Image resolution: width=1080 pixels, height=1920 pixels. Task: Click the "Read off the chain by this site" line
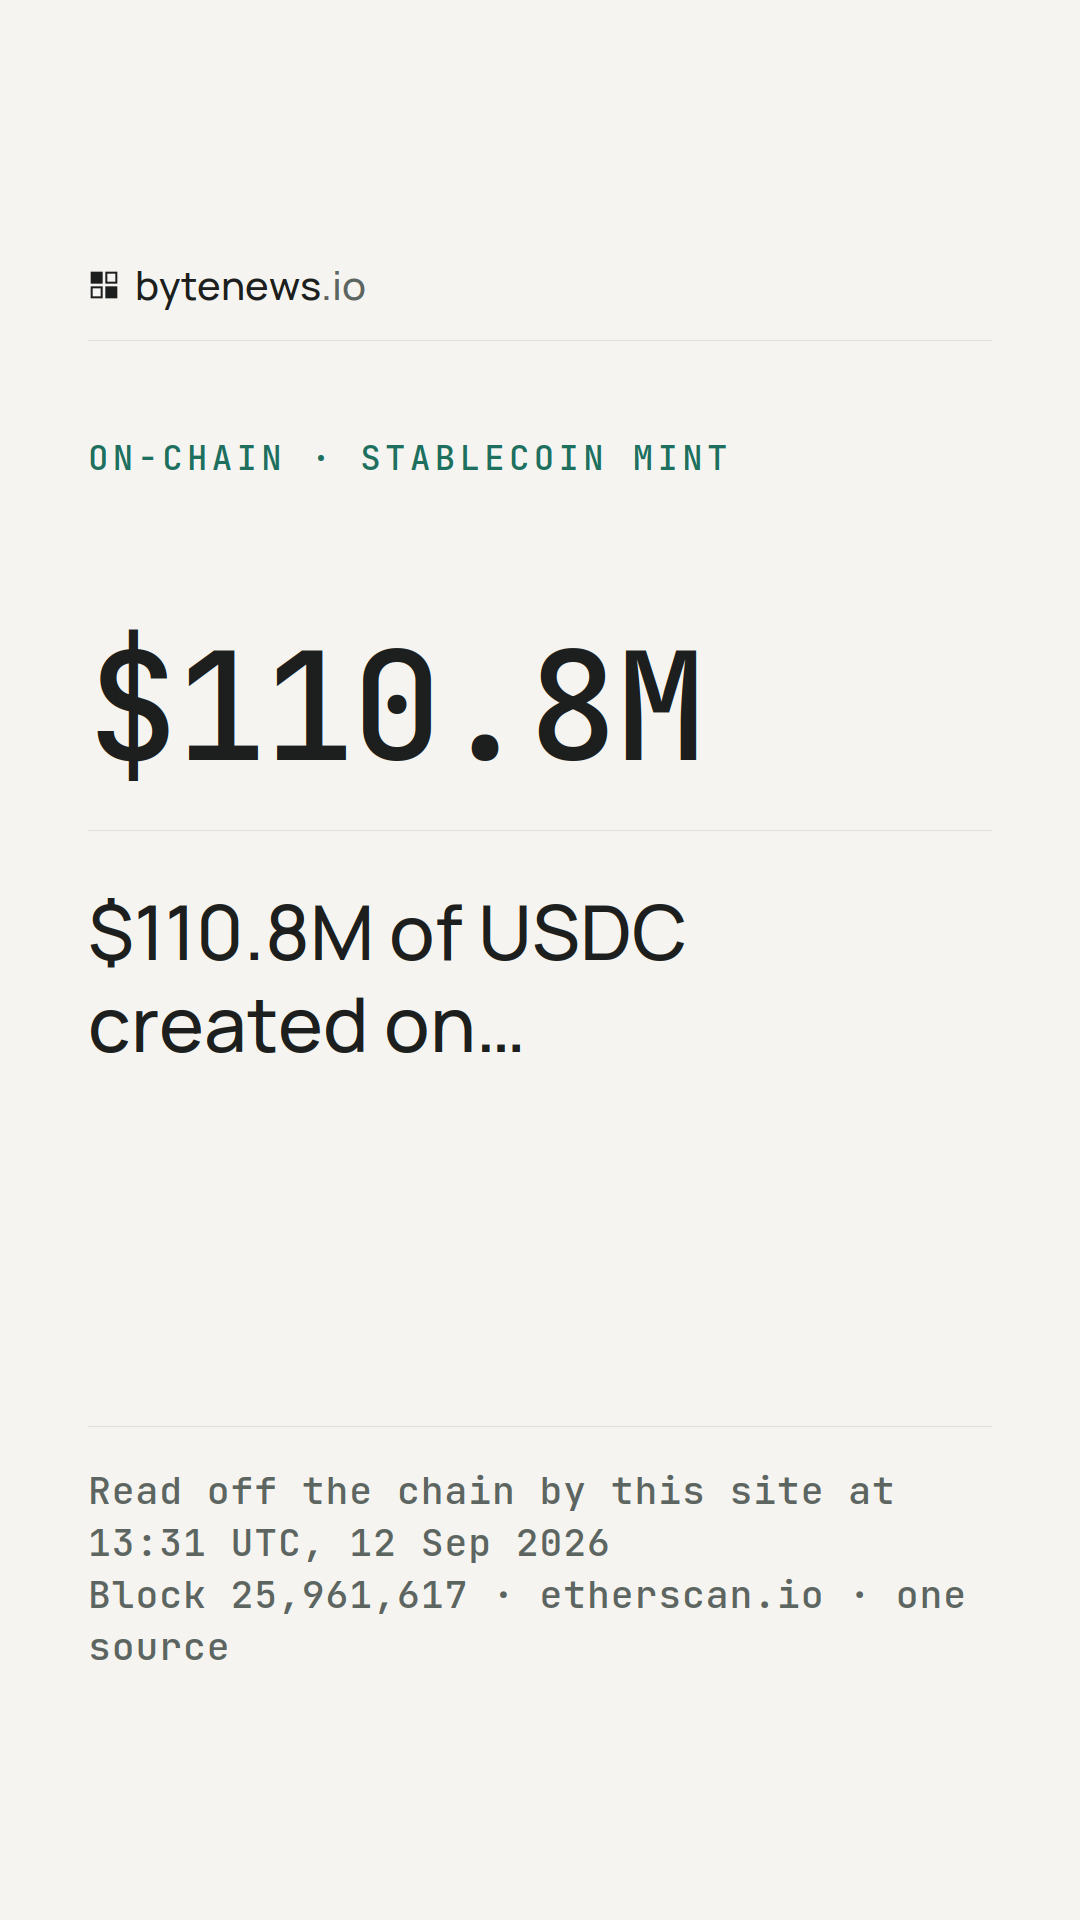(x=456, y=1491)
